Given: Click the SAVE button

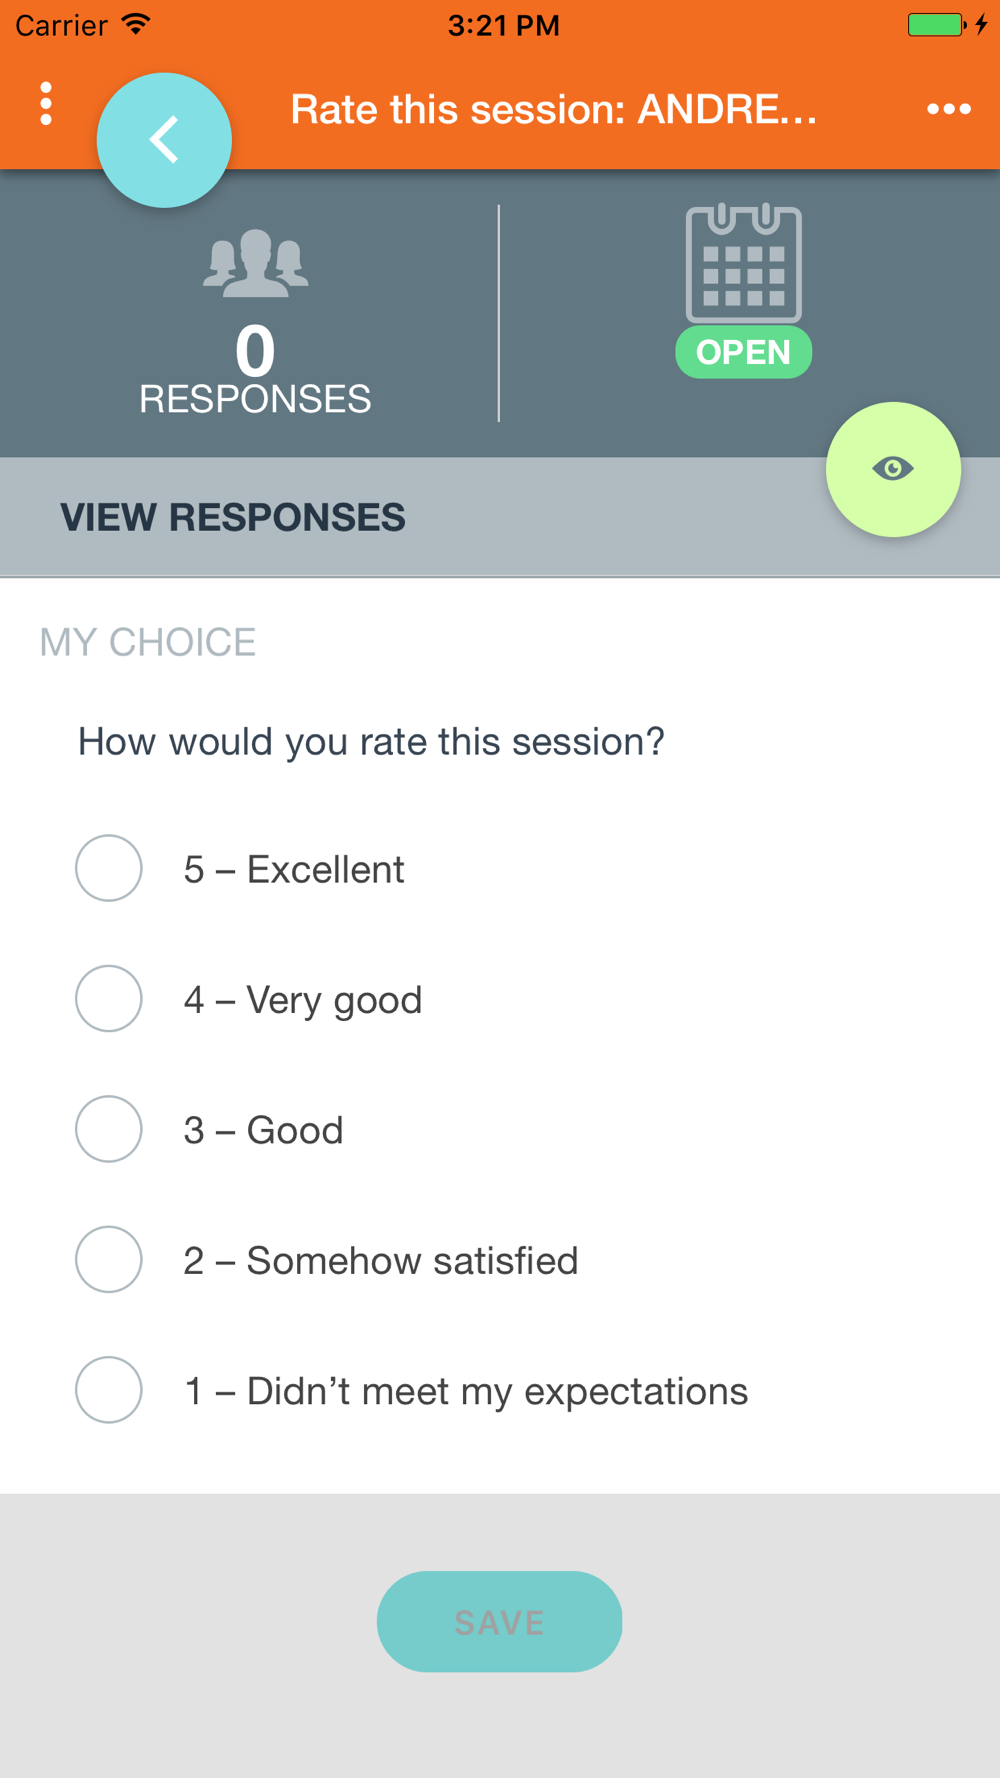Looking at the screenshot, I should [499, 1621].
